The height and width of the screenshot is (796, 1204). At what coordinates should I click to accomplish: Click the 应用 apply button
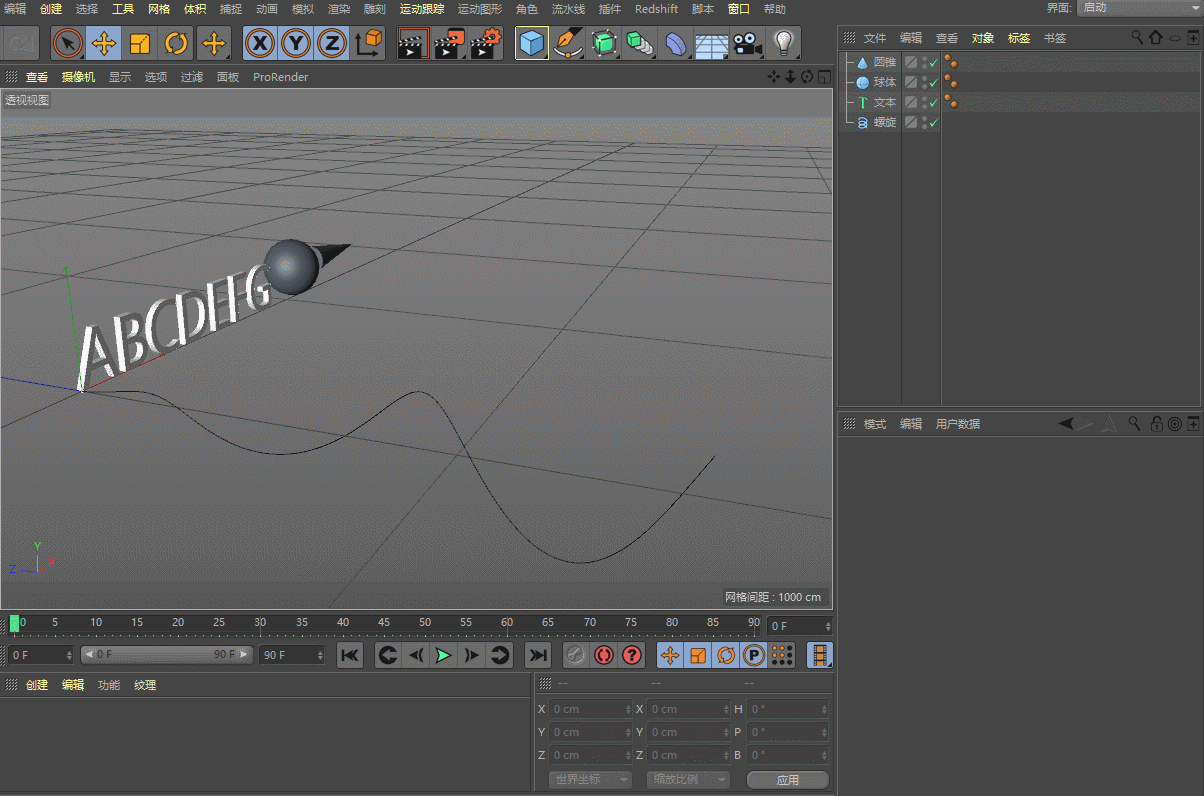pos(787,779)
